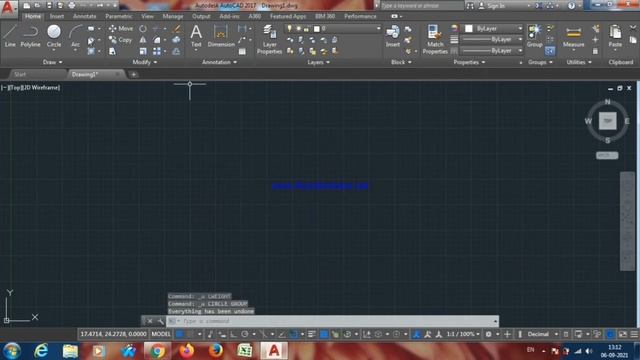This screenshot has width=640, height=360.
Task: Open the linetype ByLayer dropdown
Action: (492, 51)
